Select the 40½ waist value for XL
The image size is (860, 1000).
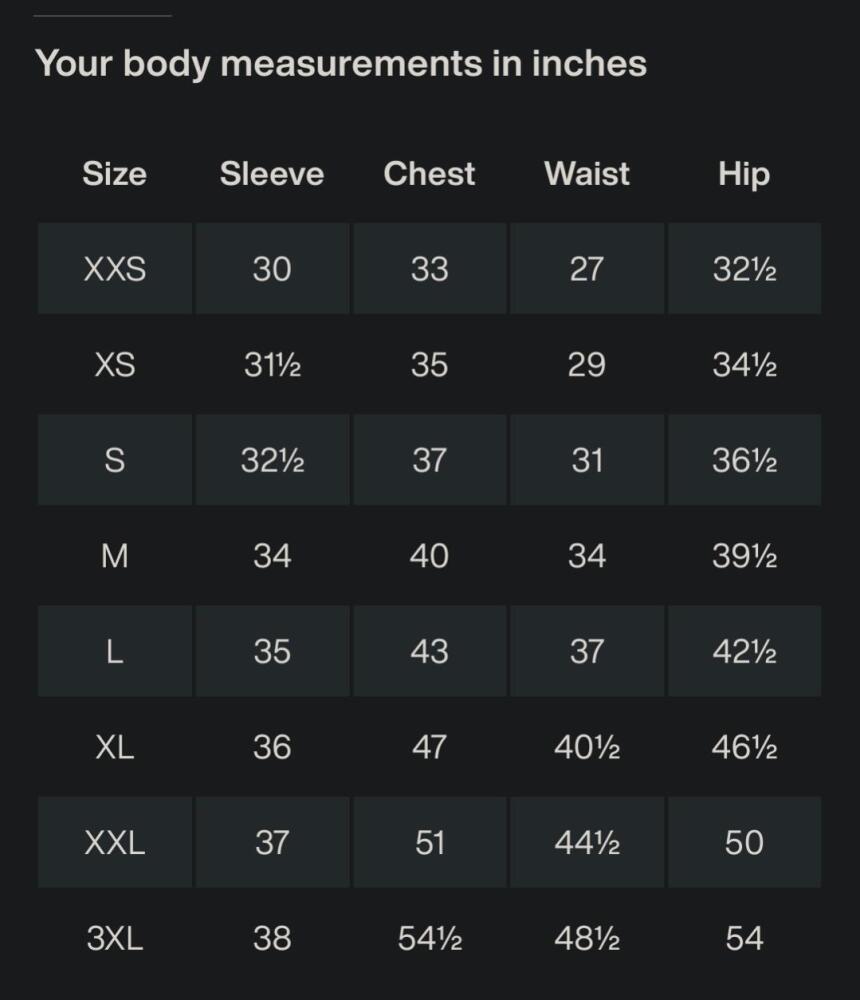[x=587, y=747]
